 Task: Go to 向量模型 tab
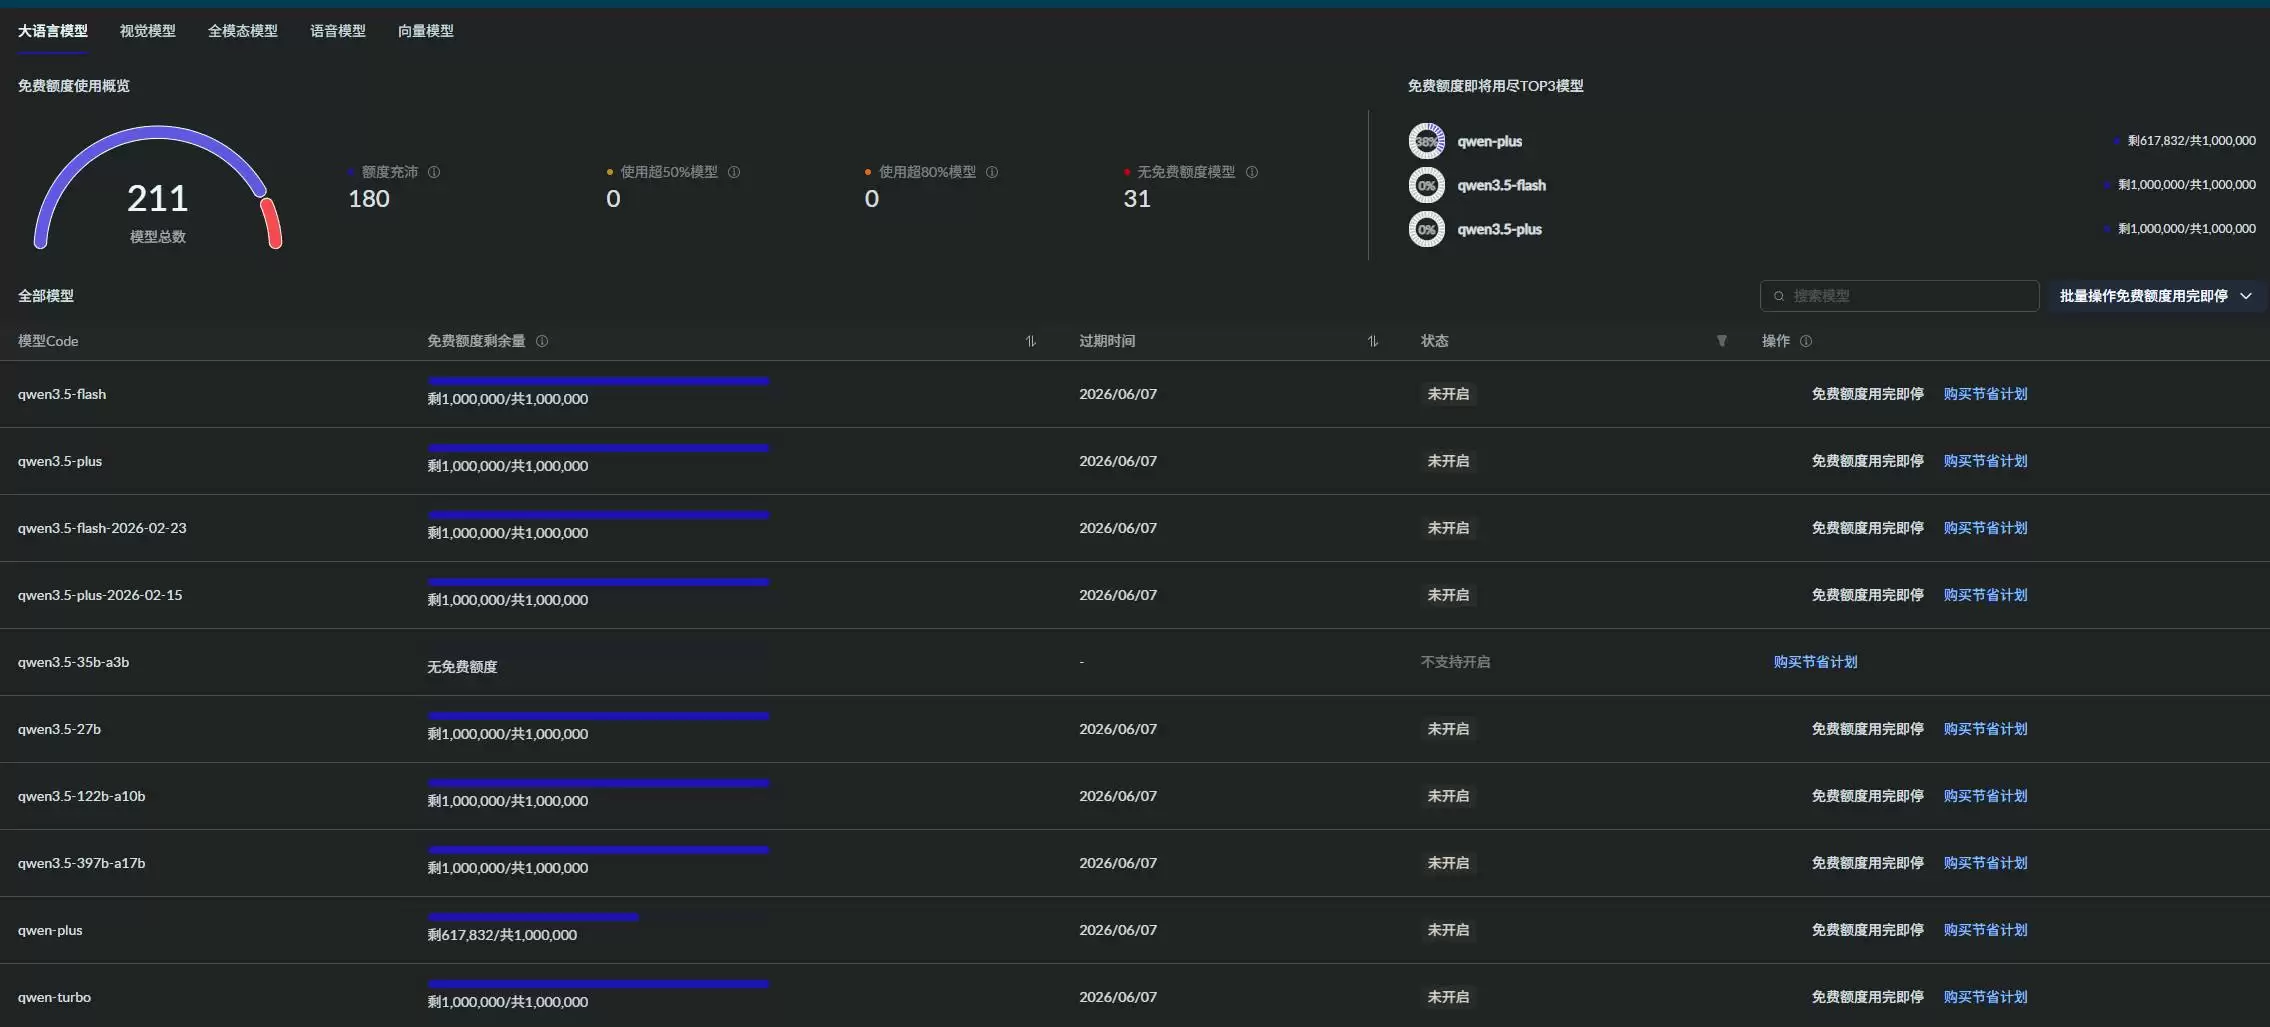click(425, 31)
